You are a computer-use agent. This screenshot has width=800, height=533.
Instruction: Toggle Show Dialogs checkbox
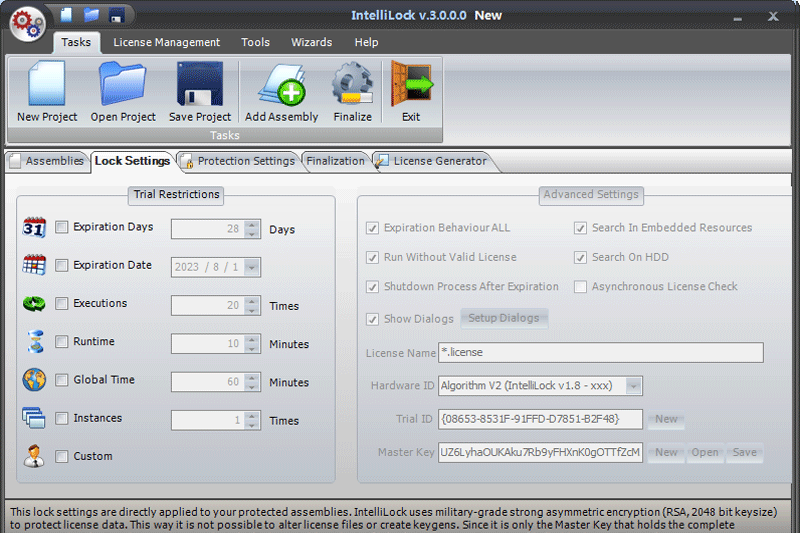click(372, 319)
